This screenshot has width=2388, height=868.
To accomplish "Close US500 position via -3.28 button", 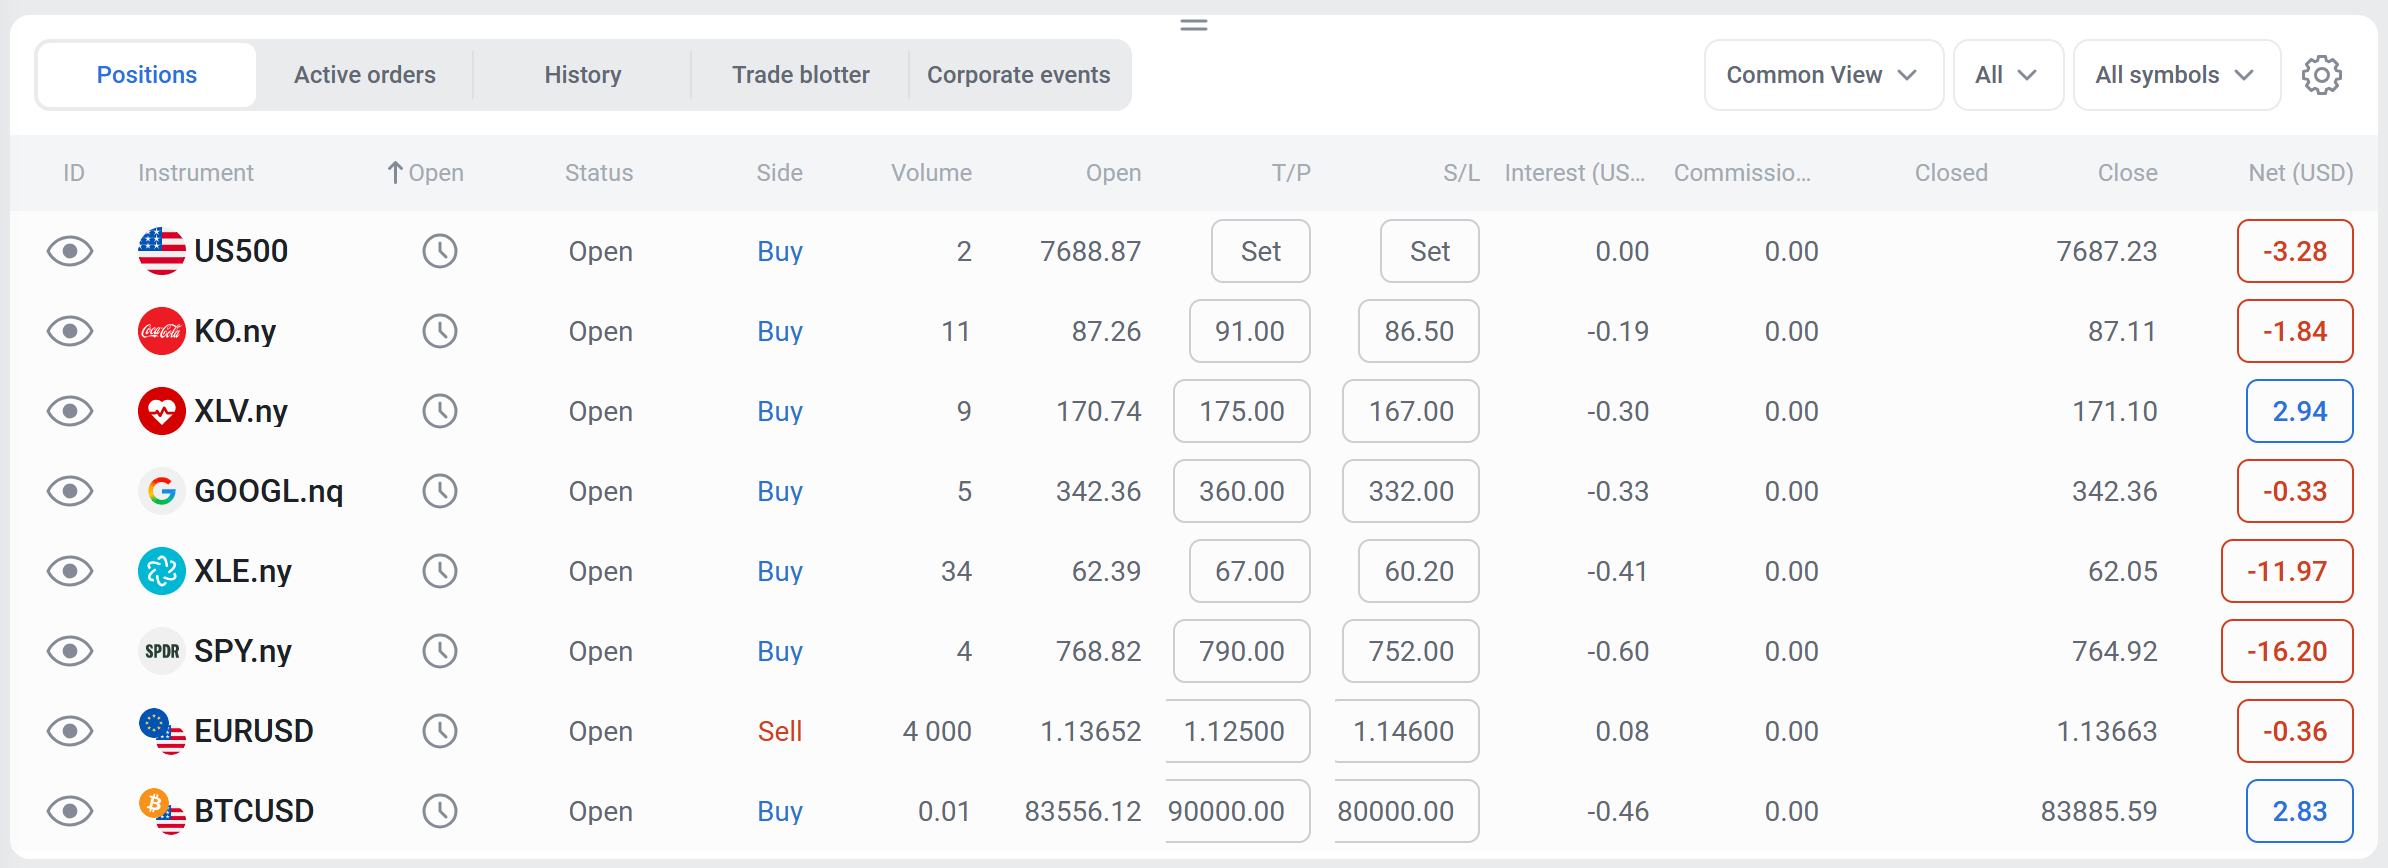I will (x=2295, y=251).
